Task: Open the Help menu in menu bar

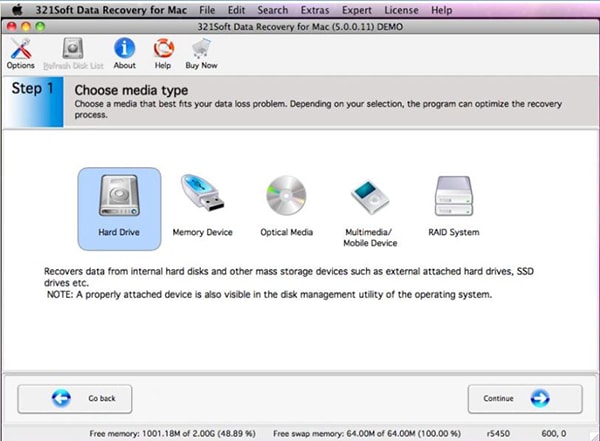Action: (x=442, y=10)
